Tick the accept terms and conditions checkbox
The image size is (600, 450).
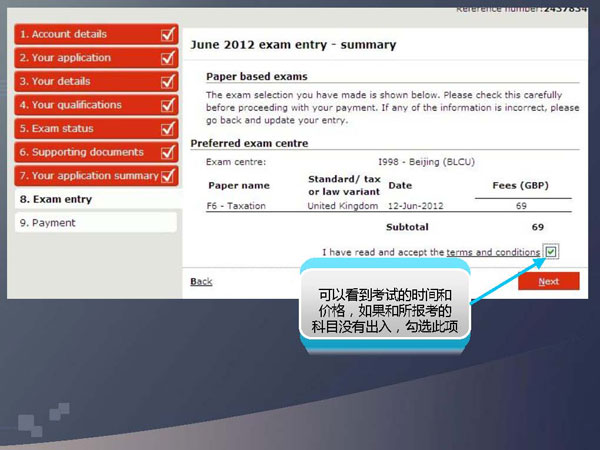(551, 252)
